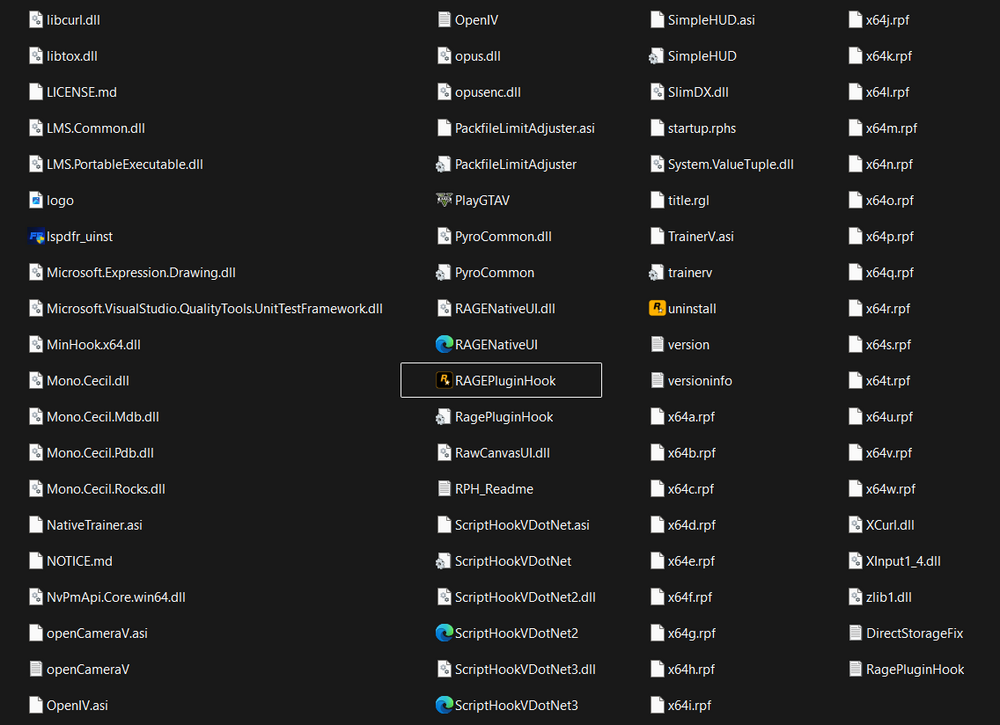This screenshot has width=1000, height=725.
Task: Click the Edge icon beside ScriptHookVDotNet2
Action: tap(444, 633)
